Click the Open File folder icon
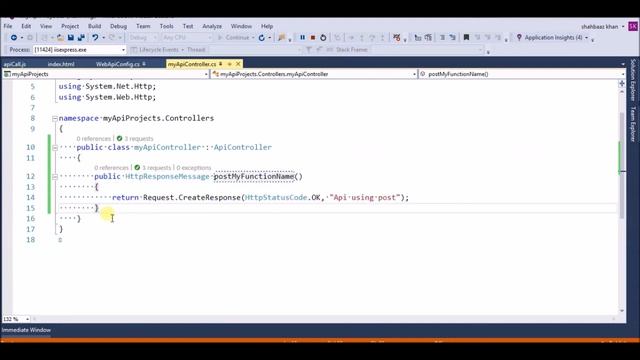 (60, 38)
